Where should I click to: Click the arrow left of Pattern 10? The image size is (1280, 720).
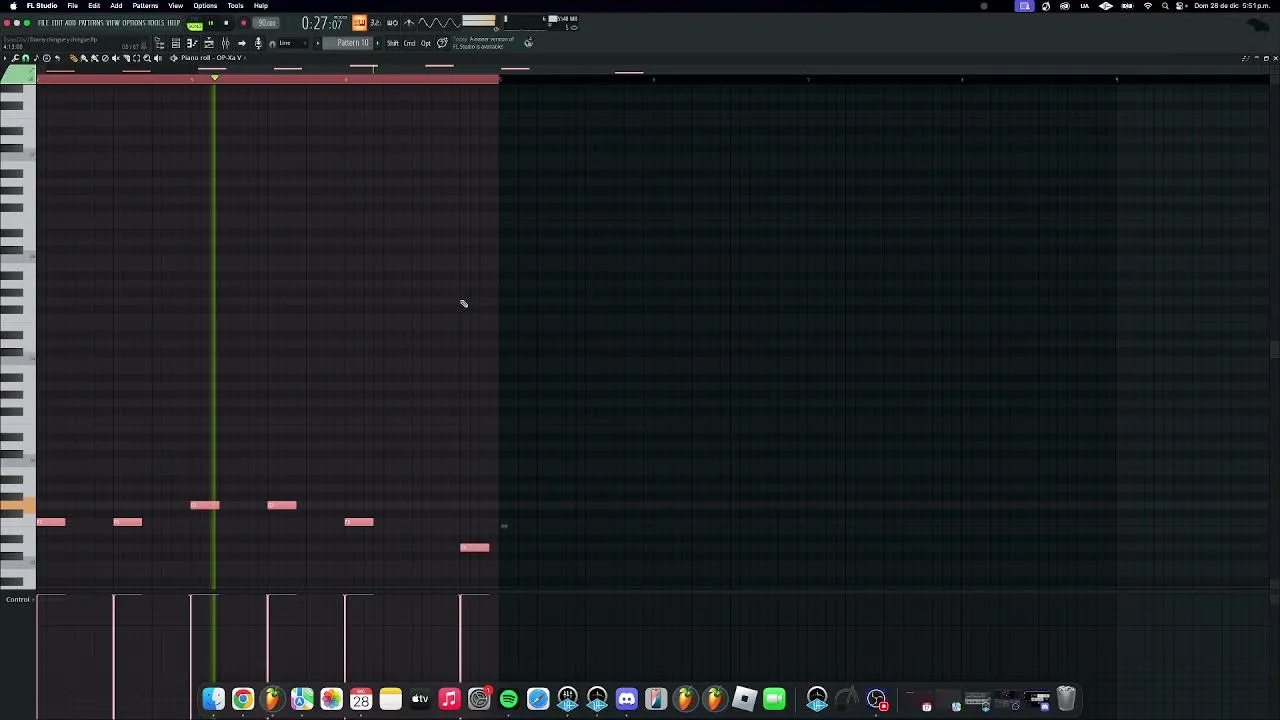point(318,43)
